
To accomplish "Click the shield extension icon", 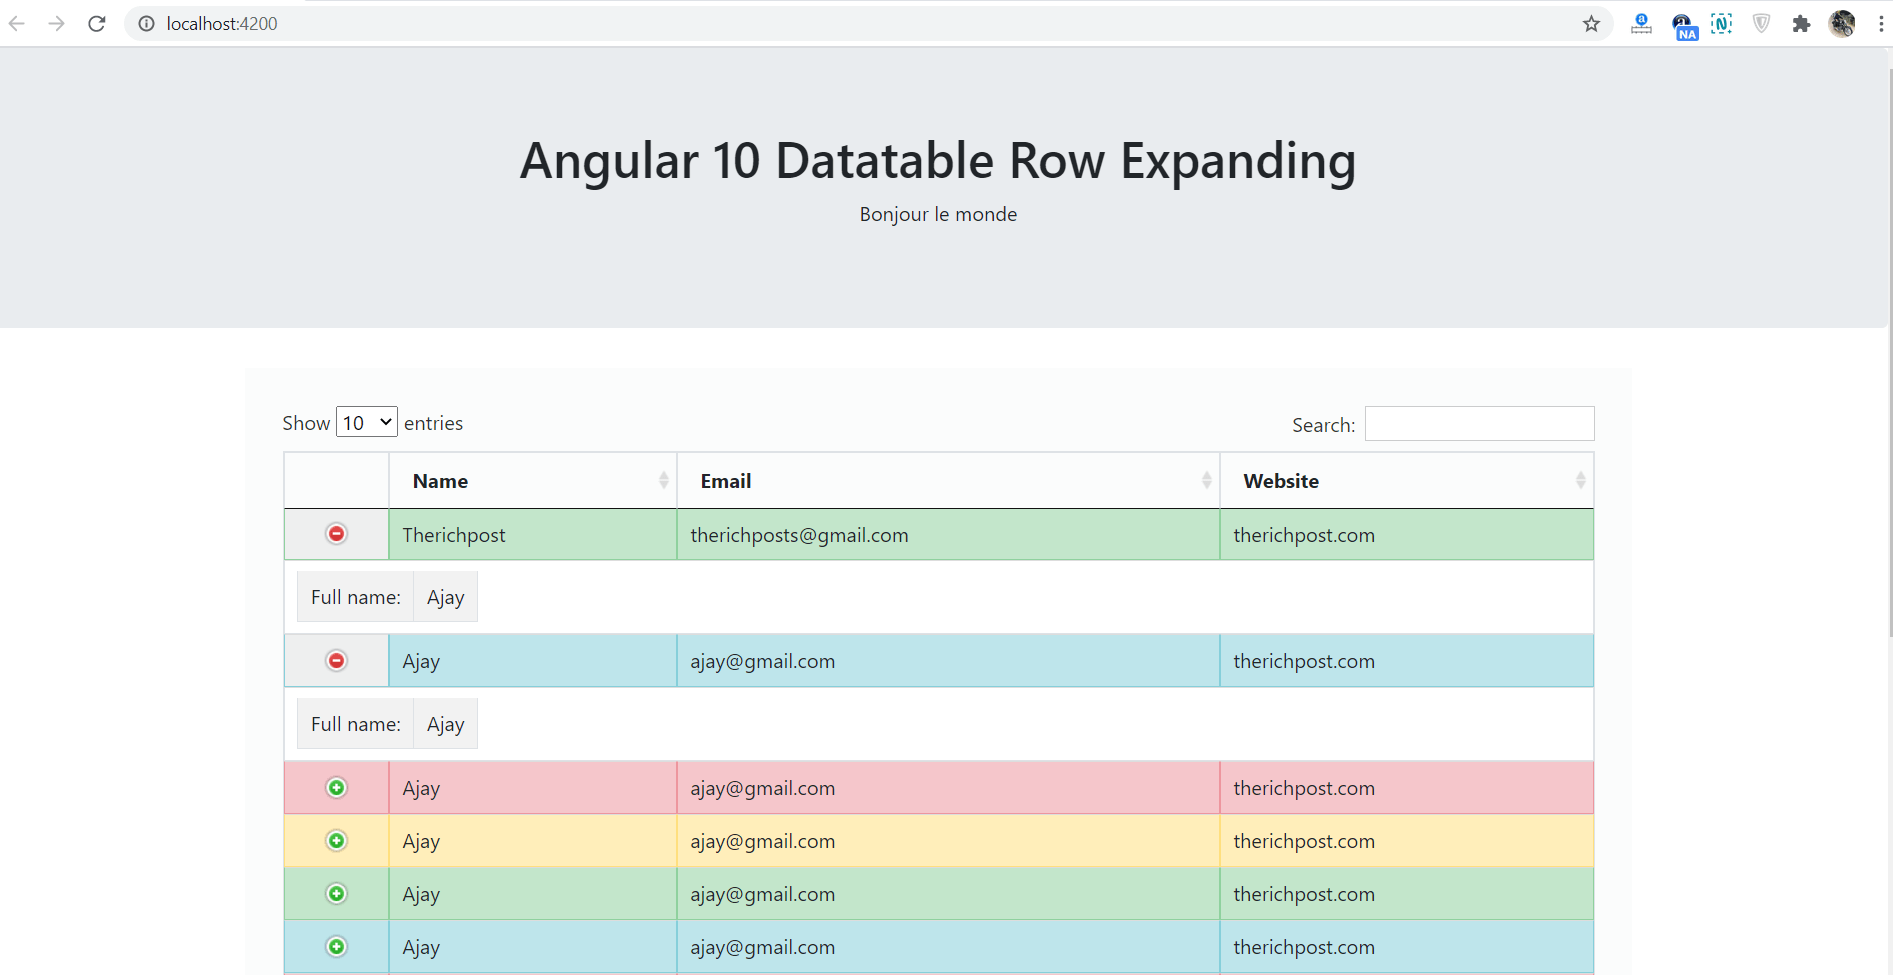I will 1761,24.
